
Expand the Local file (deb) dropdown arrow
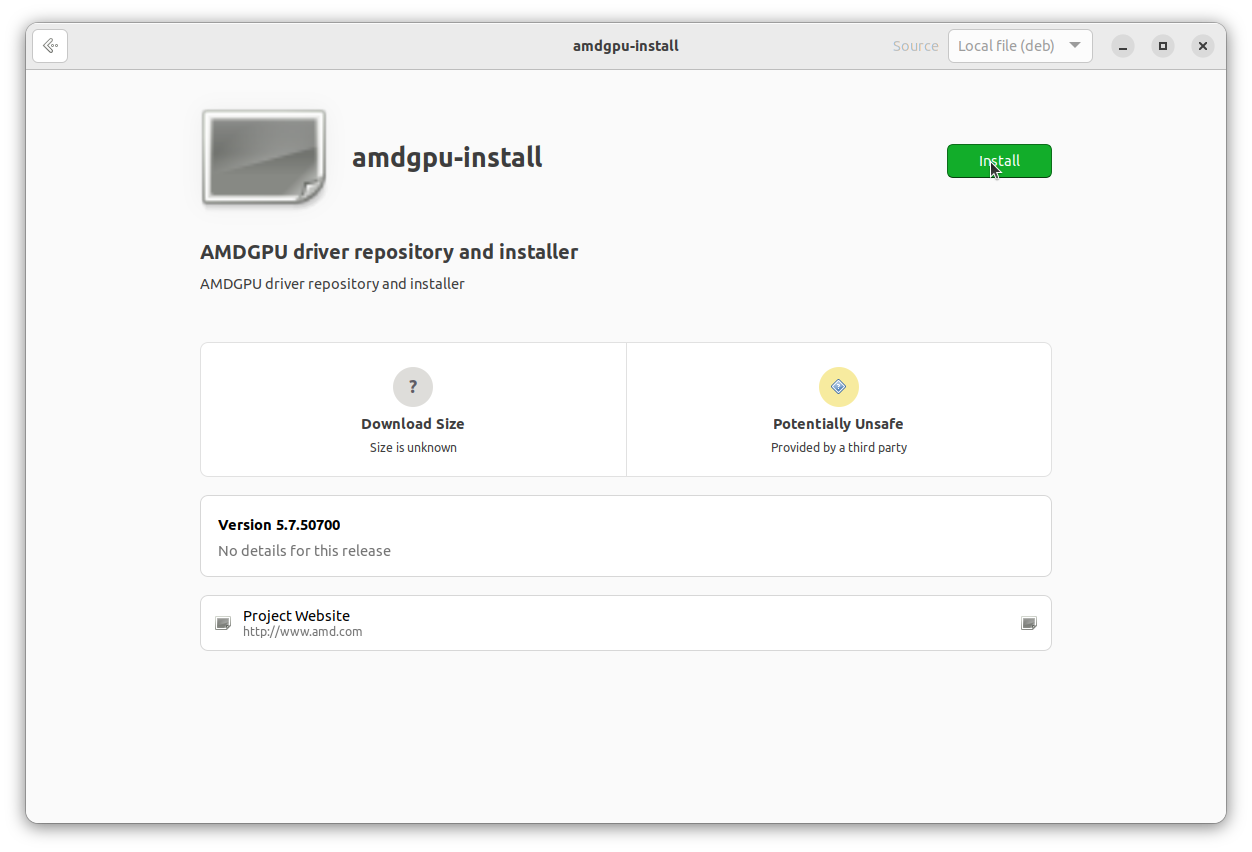(1076, 45)
